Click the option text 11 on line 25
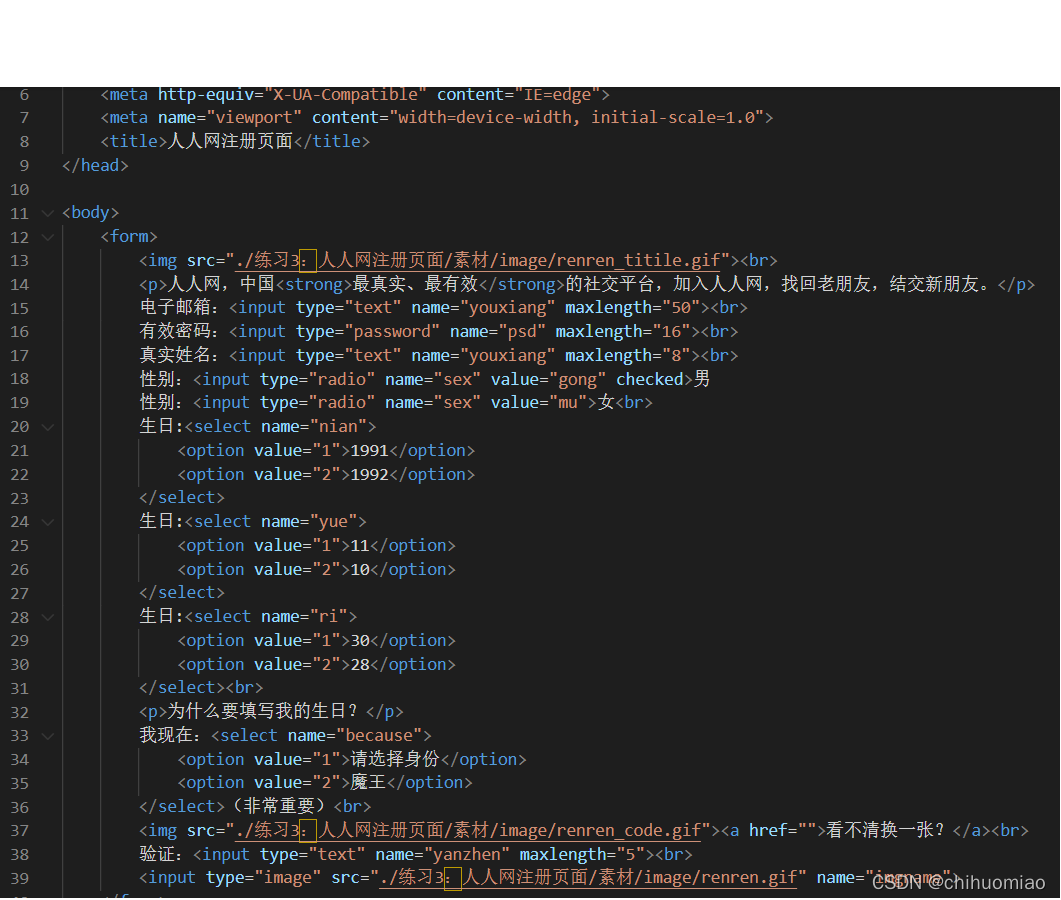Viewport: 1061px width, 900px height. (360, 545)
